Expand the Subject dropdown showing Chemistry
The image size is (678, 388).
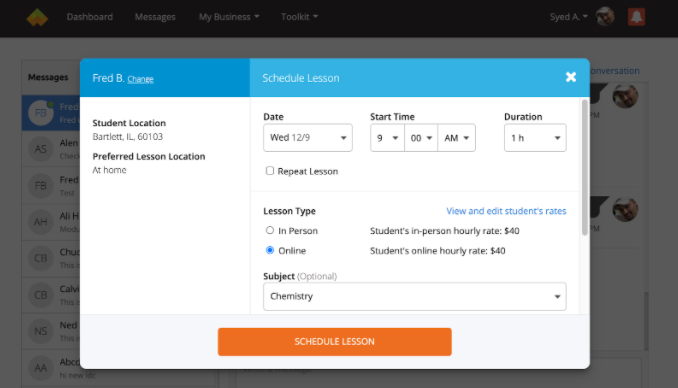click(x=415, y=296)
